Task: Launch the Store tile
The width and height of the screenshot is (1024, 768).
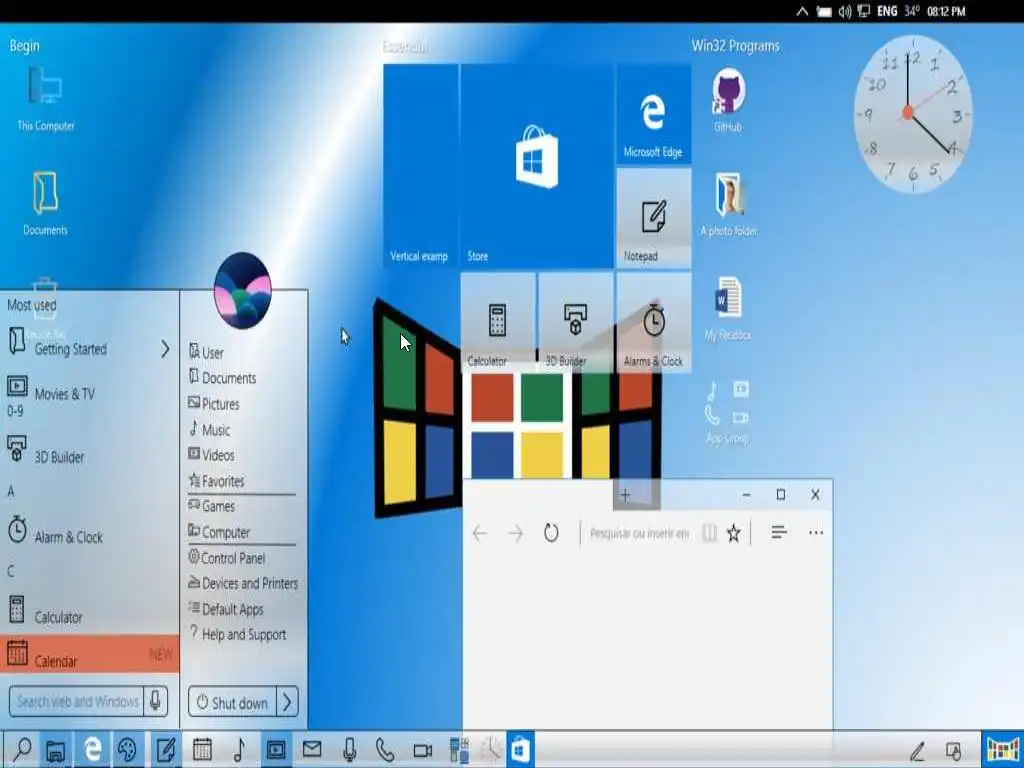Action: [537, 166]
